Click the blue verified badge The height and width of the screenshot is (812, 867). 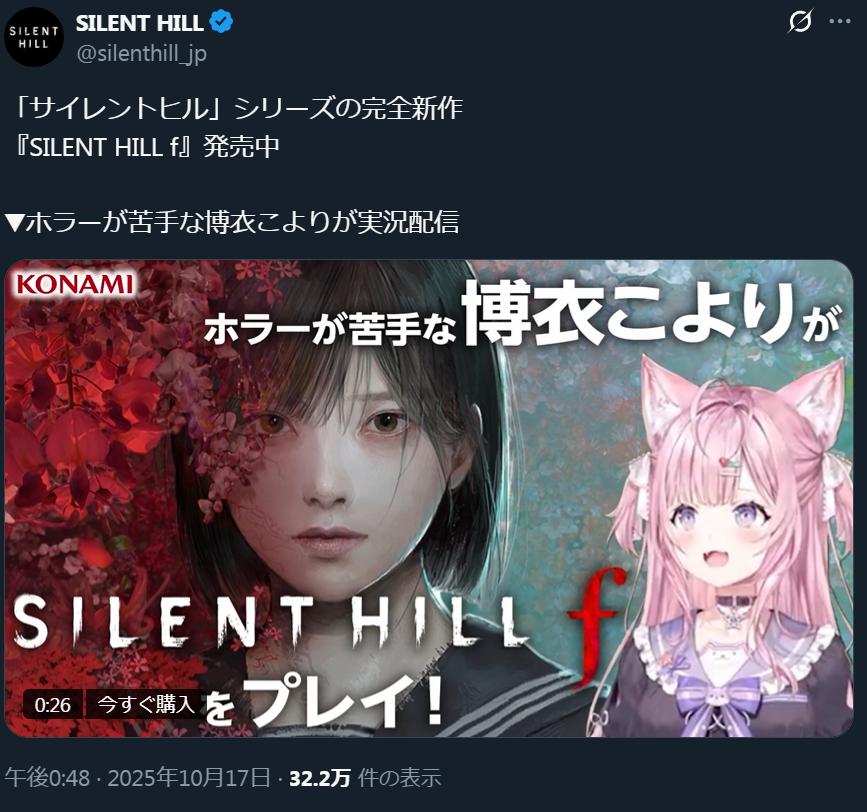[x=221, y=22]
